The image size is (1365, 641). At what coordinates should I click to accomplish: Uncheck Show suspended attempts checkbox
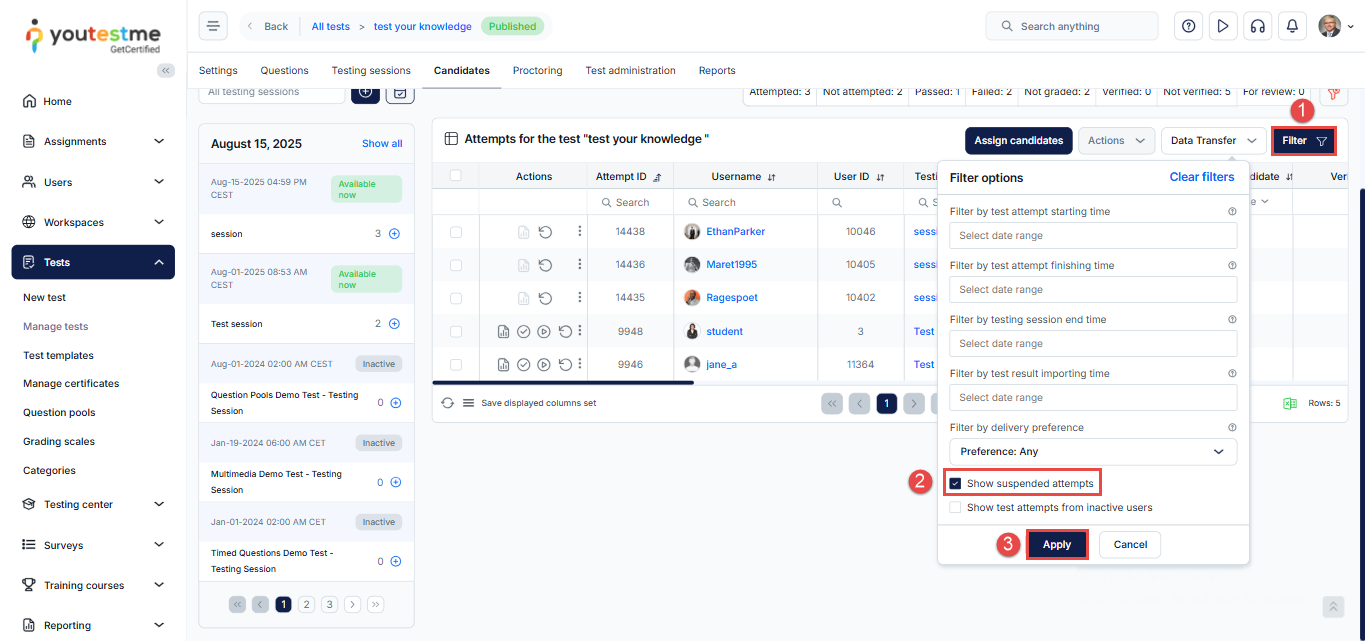pyautogui.click(x=955, y=484)
